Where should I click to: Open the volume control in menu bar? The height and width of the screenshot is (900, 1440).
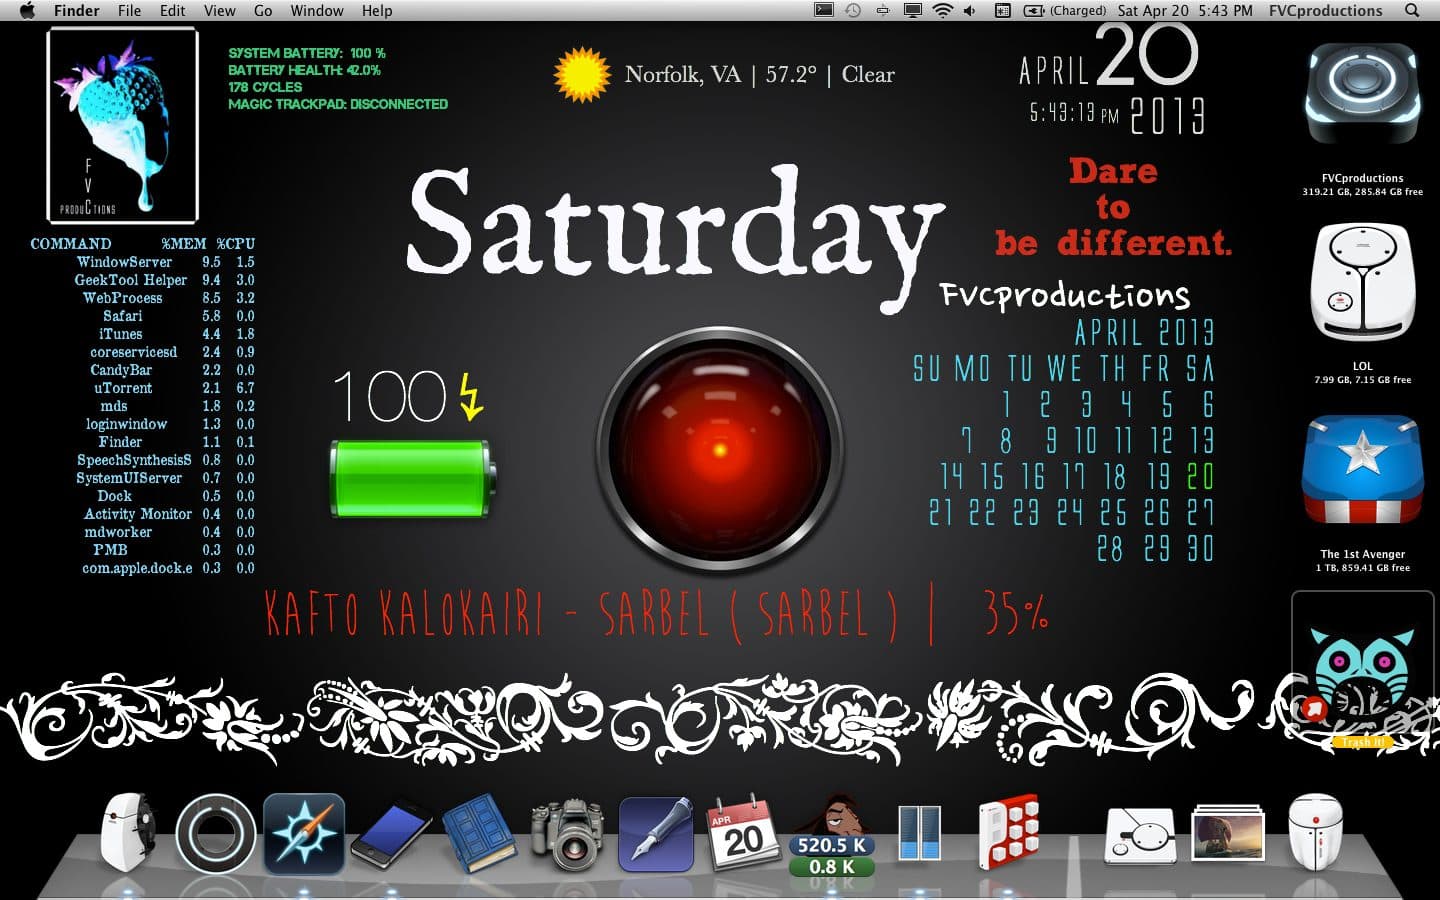coord(969,11)
